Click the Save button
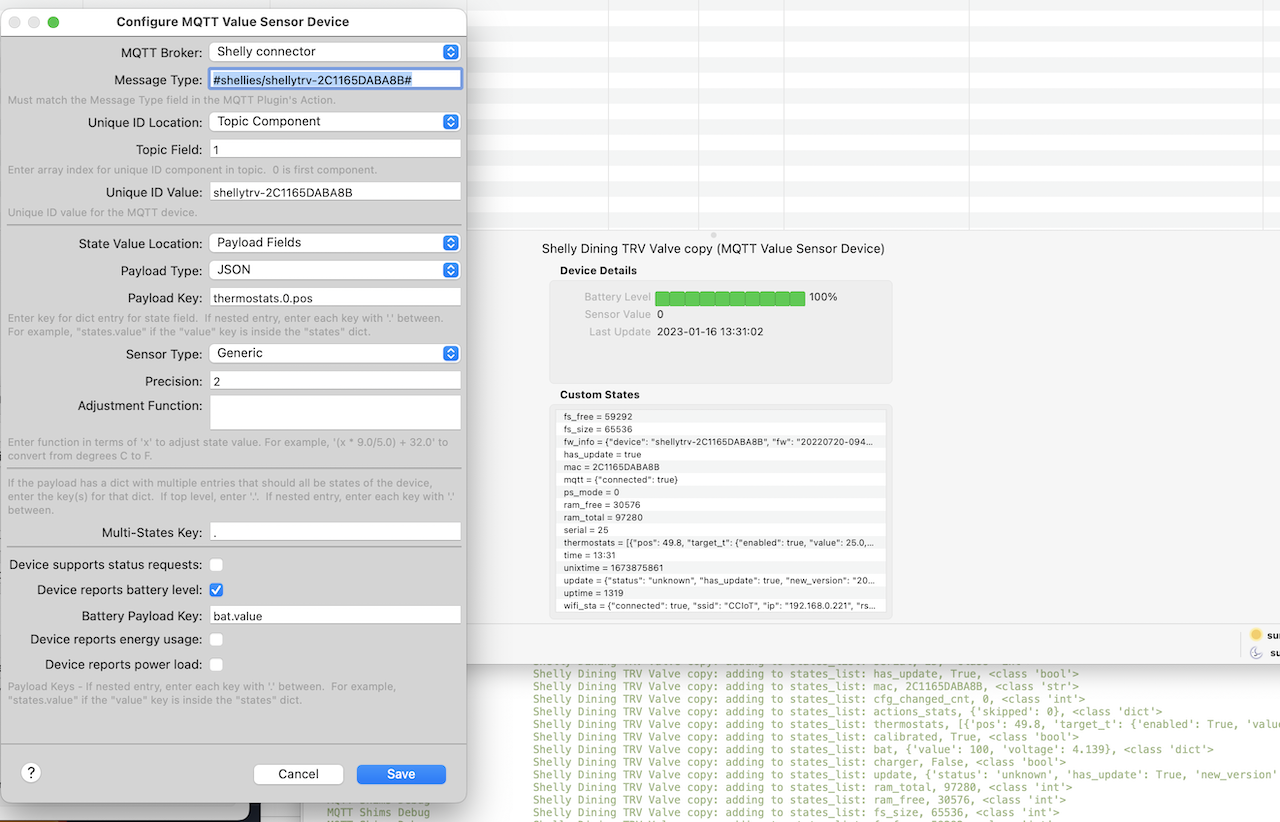1280x822 pixels. [401, 774]
